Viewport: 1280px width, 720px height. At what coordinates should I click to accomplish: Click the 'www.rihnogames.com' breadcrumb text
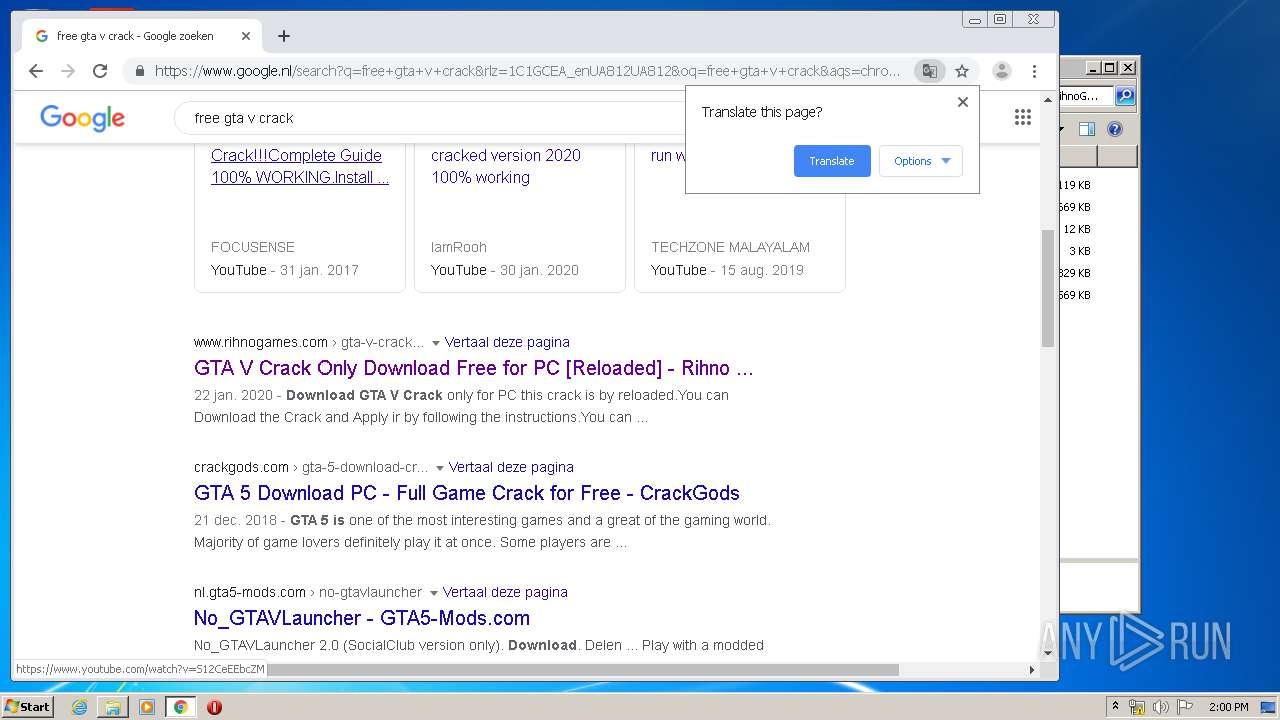coord(261,342)
